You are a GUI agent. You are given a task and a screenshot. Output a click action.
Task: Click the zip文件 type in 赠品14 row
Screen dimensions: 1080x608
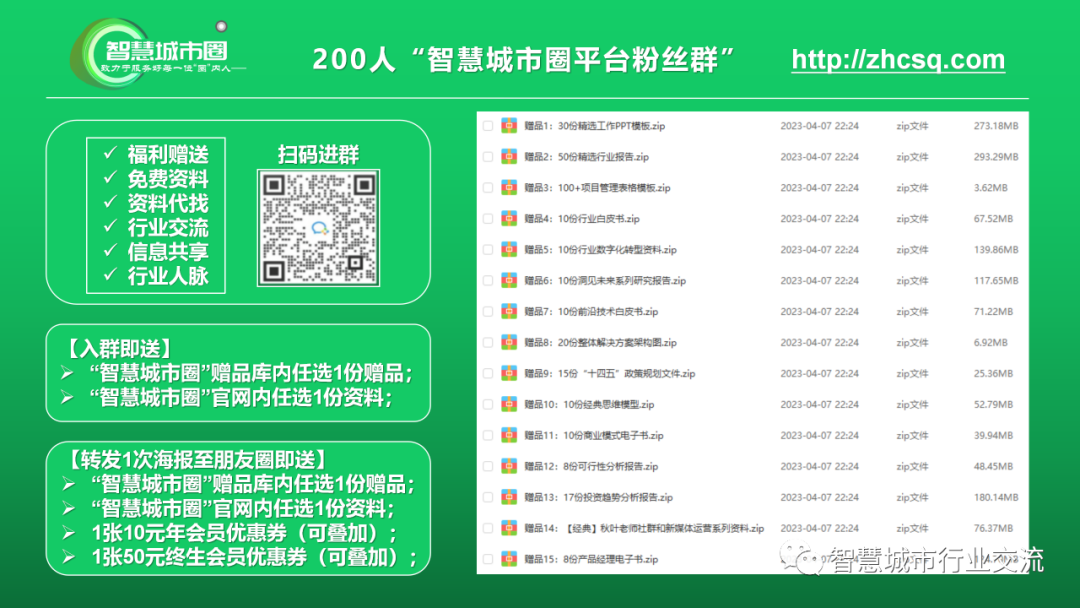click(912, 529)
